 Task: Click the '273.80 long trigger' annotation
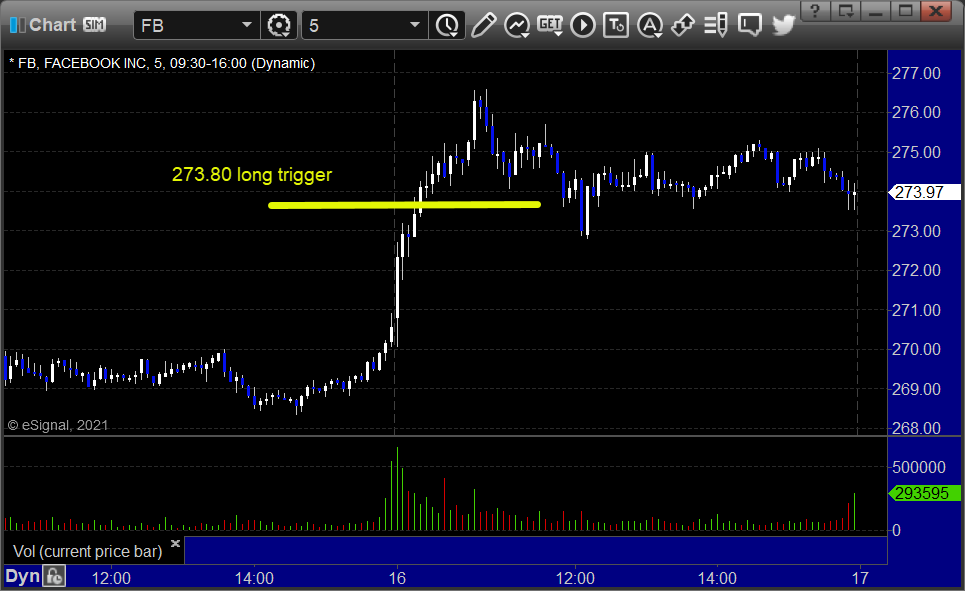coord(252,175)
